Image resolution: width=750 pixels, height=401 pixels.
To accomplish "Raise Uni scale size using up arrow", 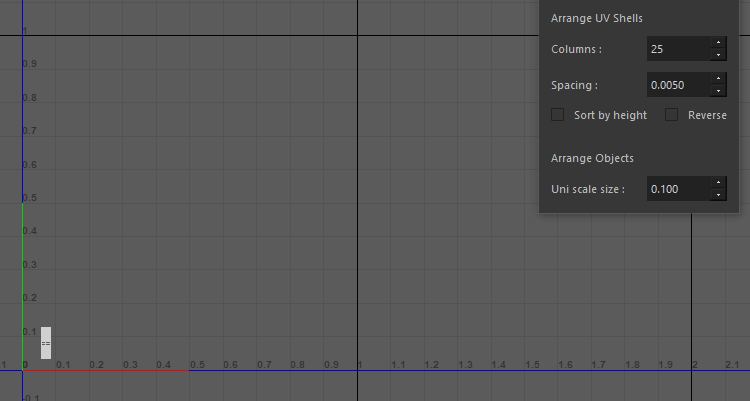I will (717, 182).
